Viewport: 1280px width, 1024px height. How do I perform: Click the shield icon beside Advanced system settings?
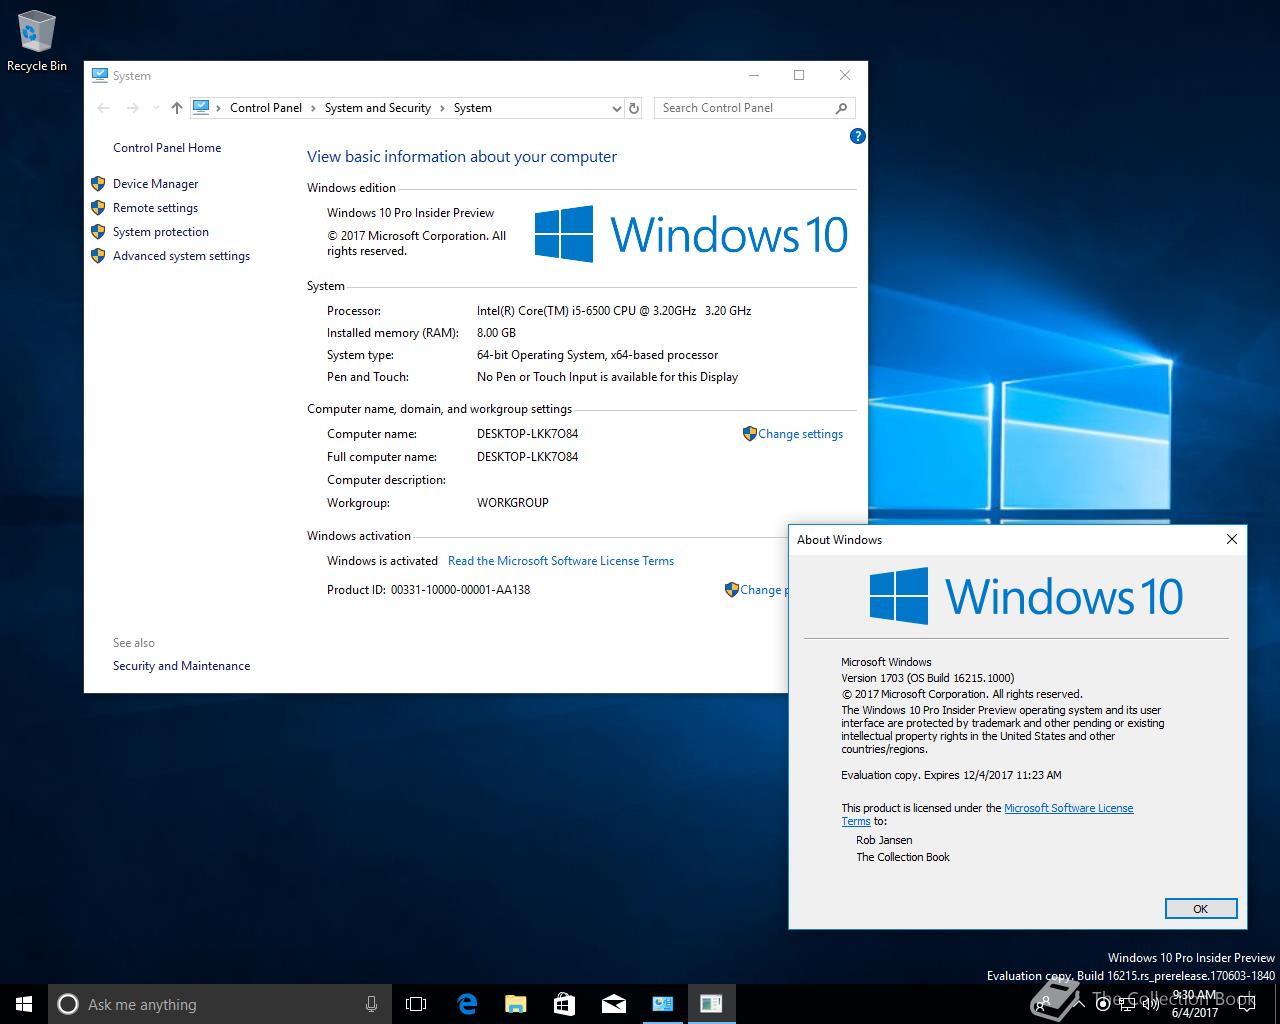pos(98,256)
